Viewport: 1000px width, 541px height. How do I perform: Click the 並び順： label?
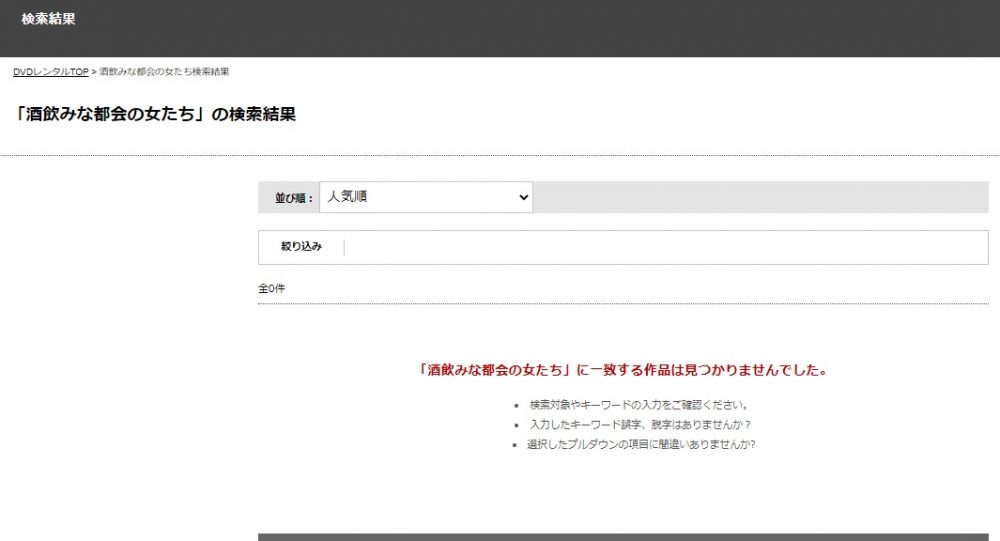pyautogui.click(x=294, y=198)
